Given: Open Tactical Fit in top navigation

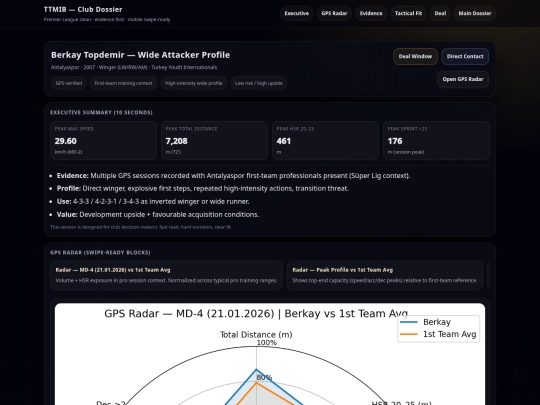Looking at the screenshot, I should [408, 13].
